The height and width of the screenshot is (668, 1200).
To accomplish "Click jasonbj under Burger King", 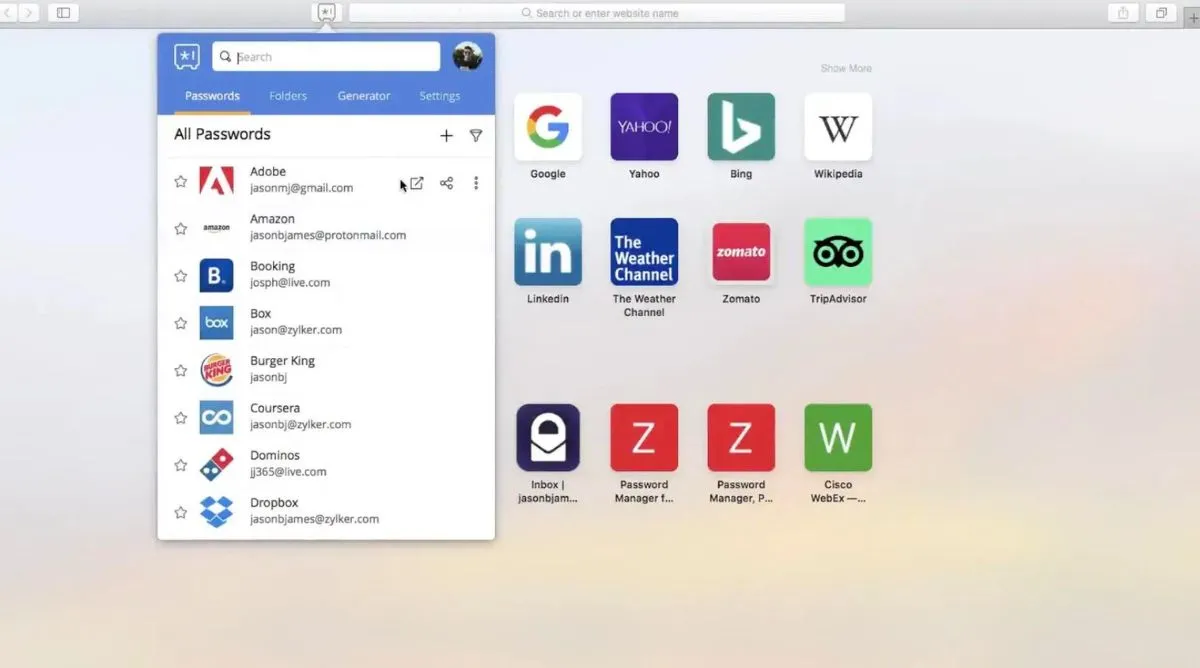I will click(267, 378).
